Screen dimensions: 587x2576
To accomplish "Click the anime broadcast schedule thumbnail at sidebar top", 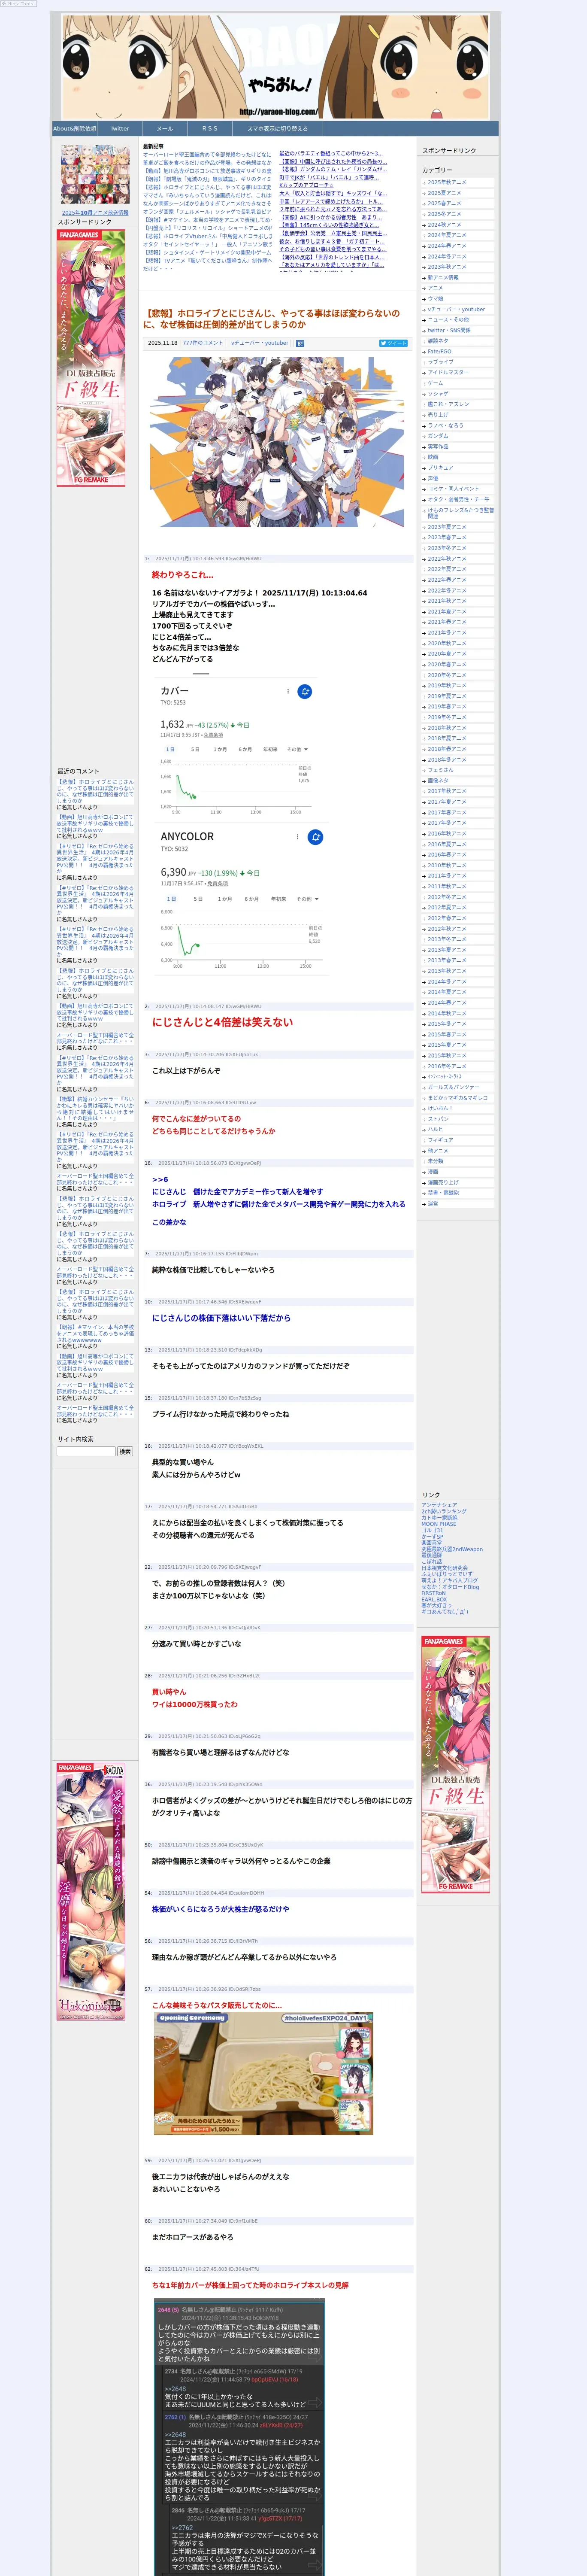I will [x=95, y=174].
